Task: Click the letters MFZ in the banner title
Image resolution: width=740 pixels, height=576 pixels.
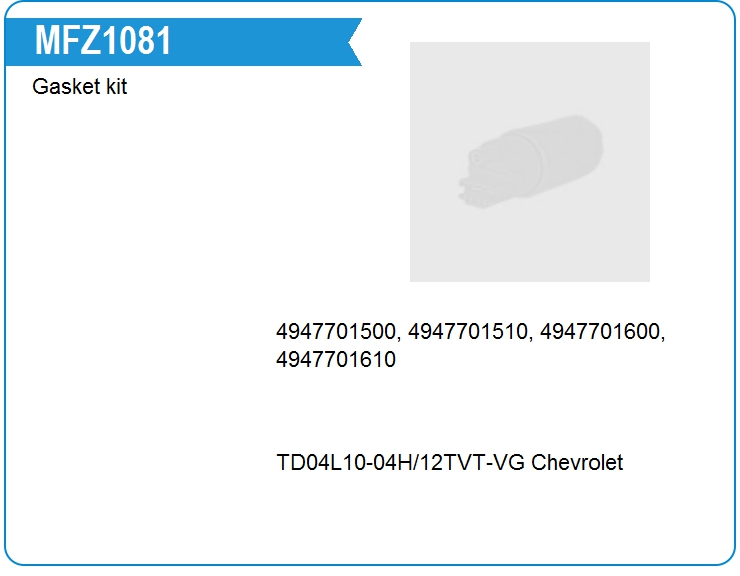Action: tap(68, 41)
